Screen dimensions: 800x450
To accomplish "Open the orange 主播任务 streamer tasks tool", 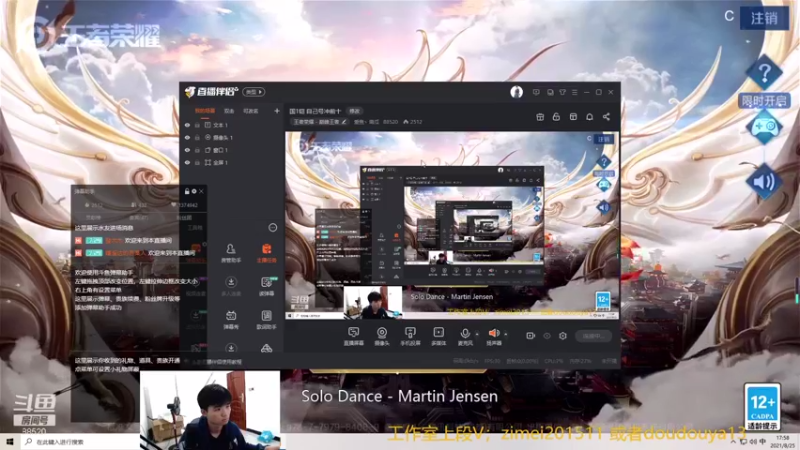I will point(266,253).
